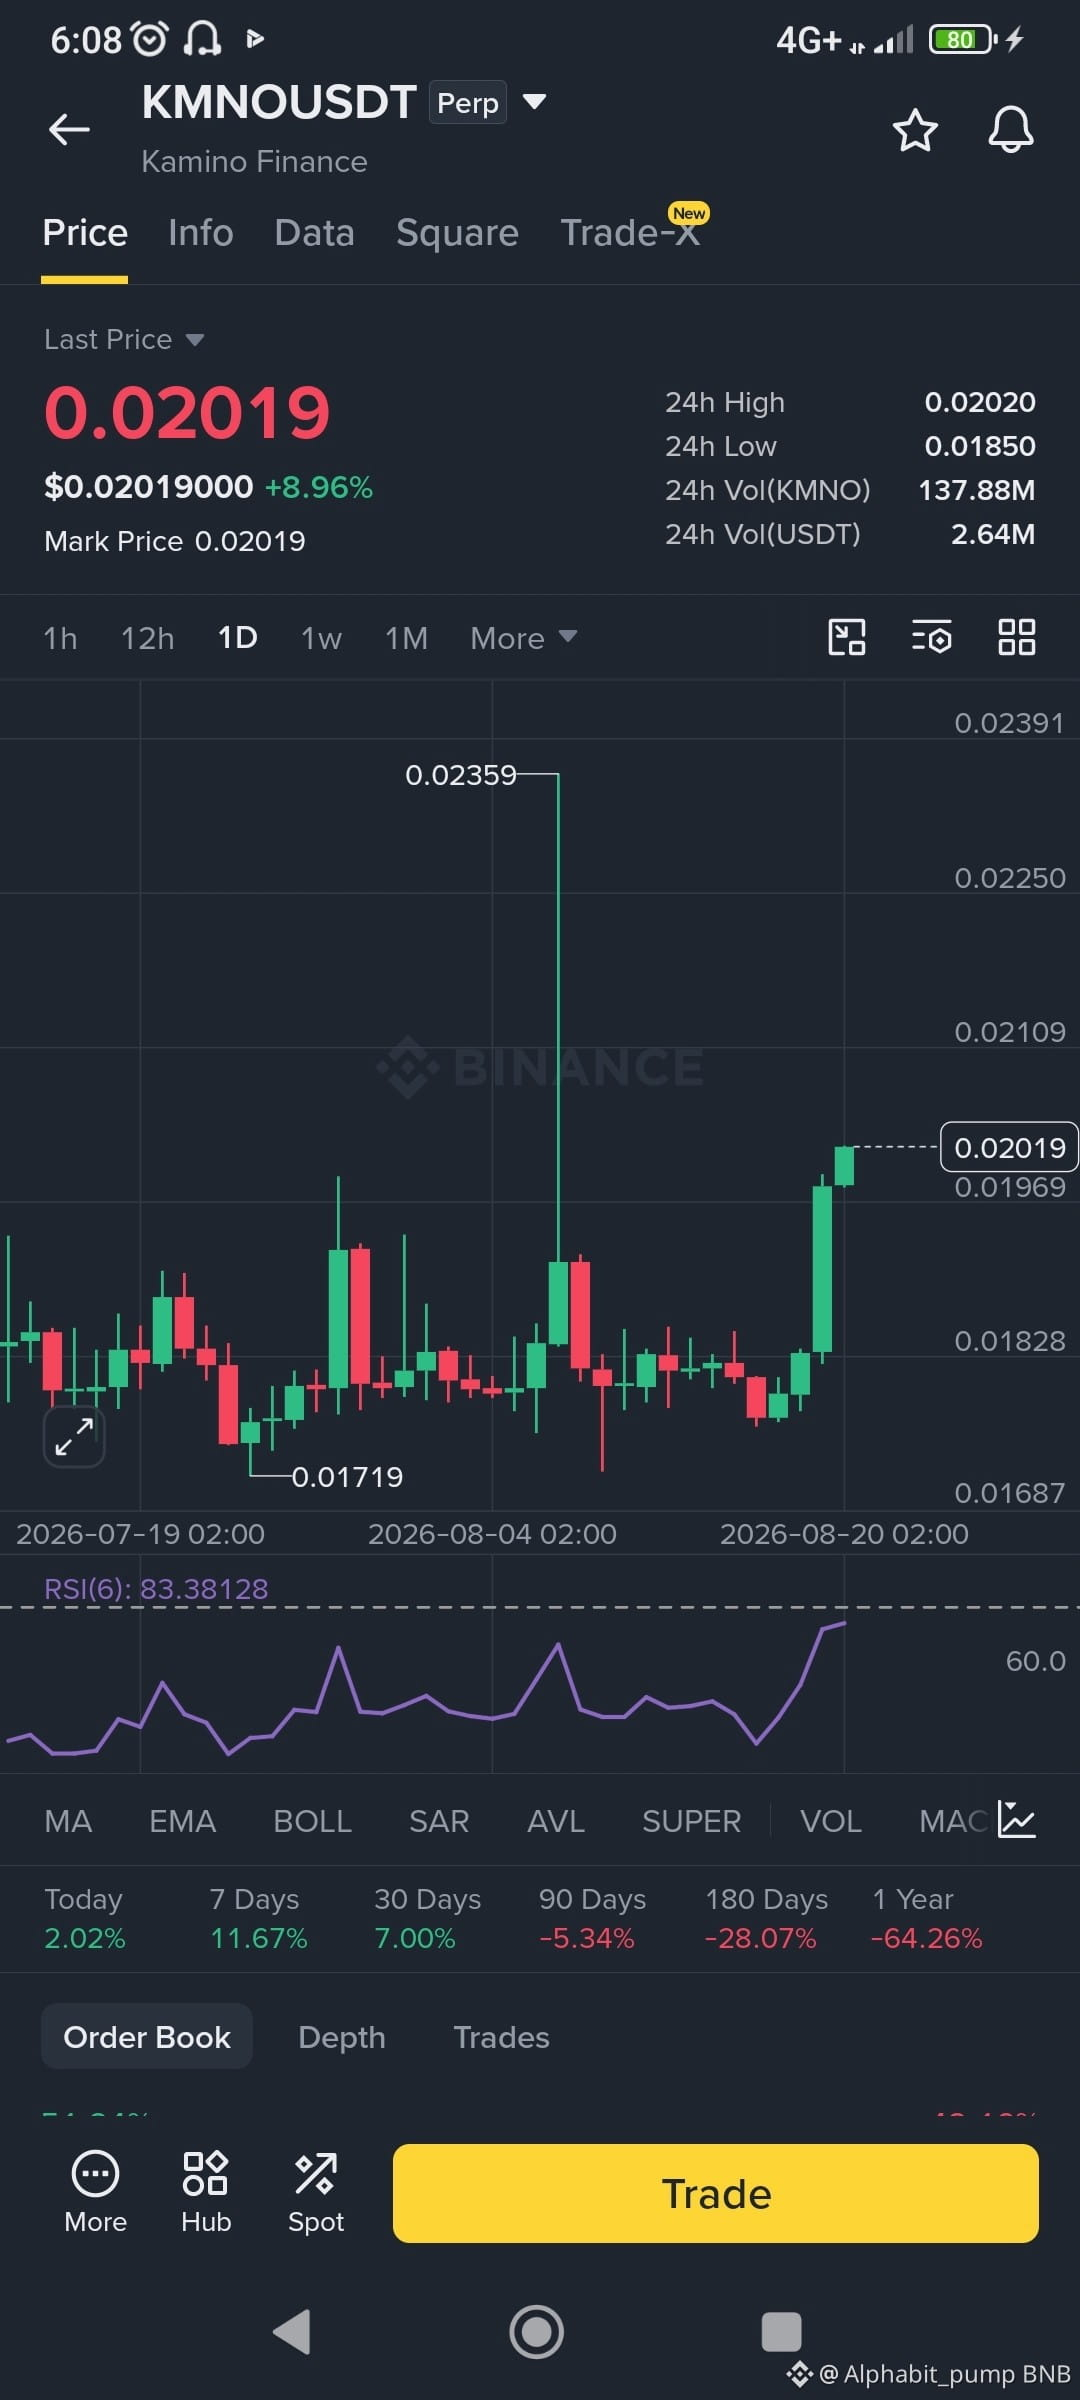Tap the Android back navigation button
This screenshot has width=1080, height=2400.
292,2332
